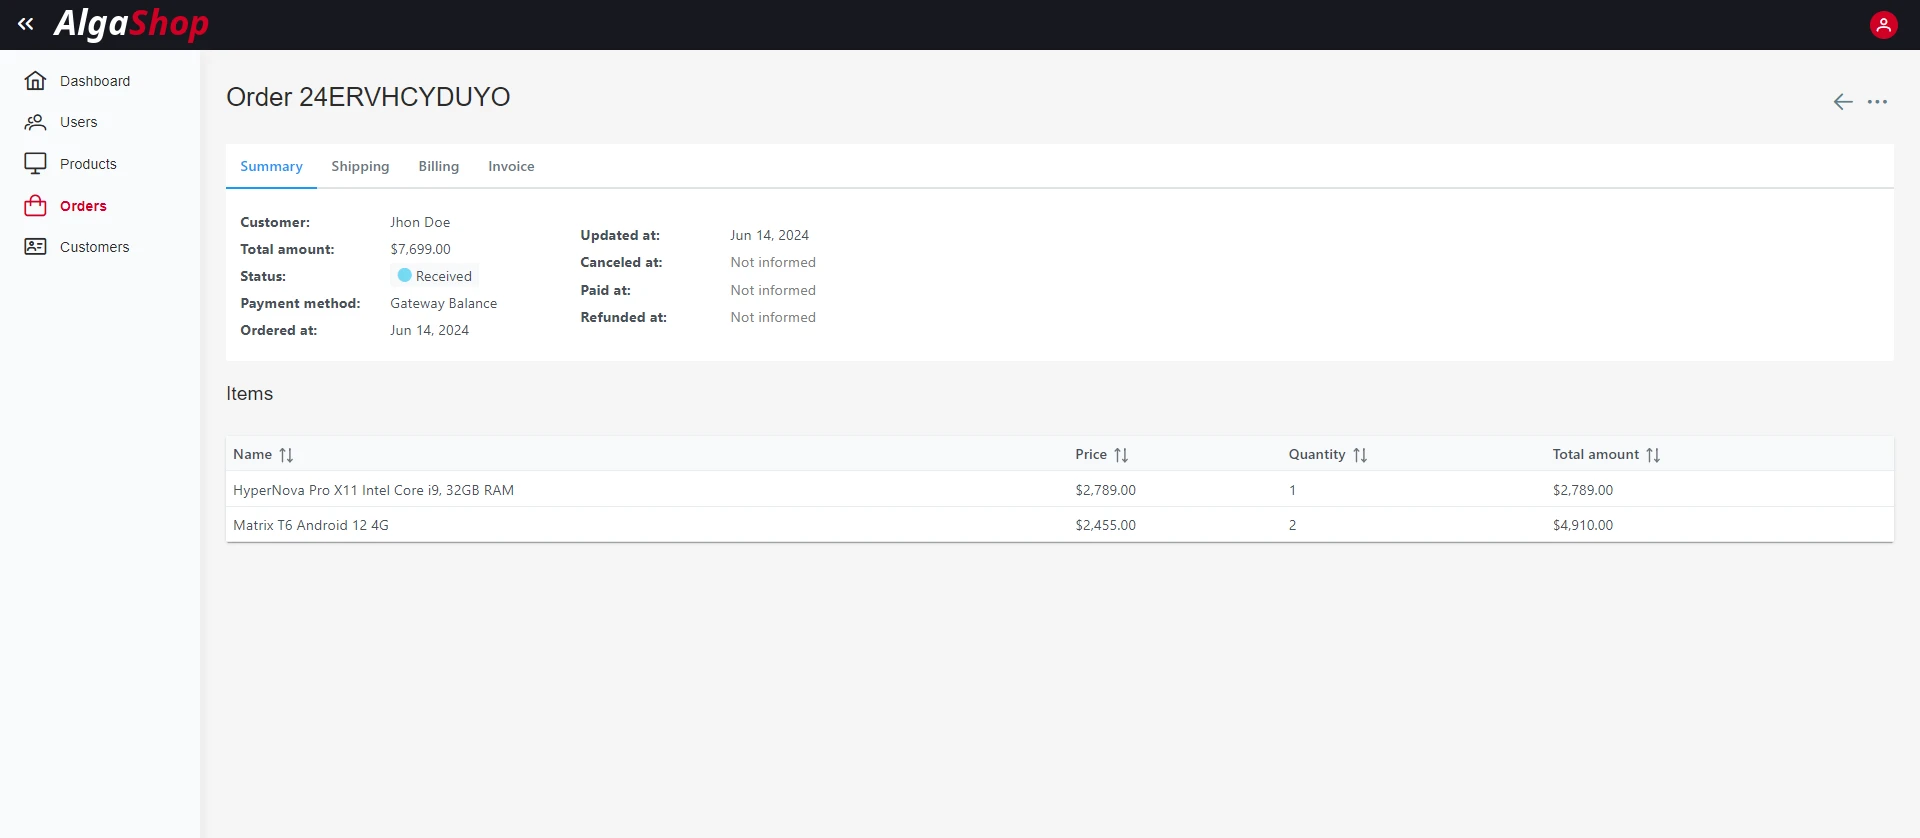1920x838 pixels.
Task: Click the Received status badge
Action: 435,276
